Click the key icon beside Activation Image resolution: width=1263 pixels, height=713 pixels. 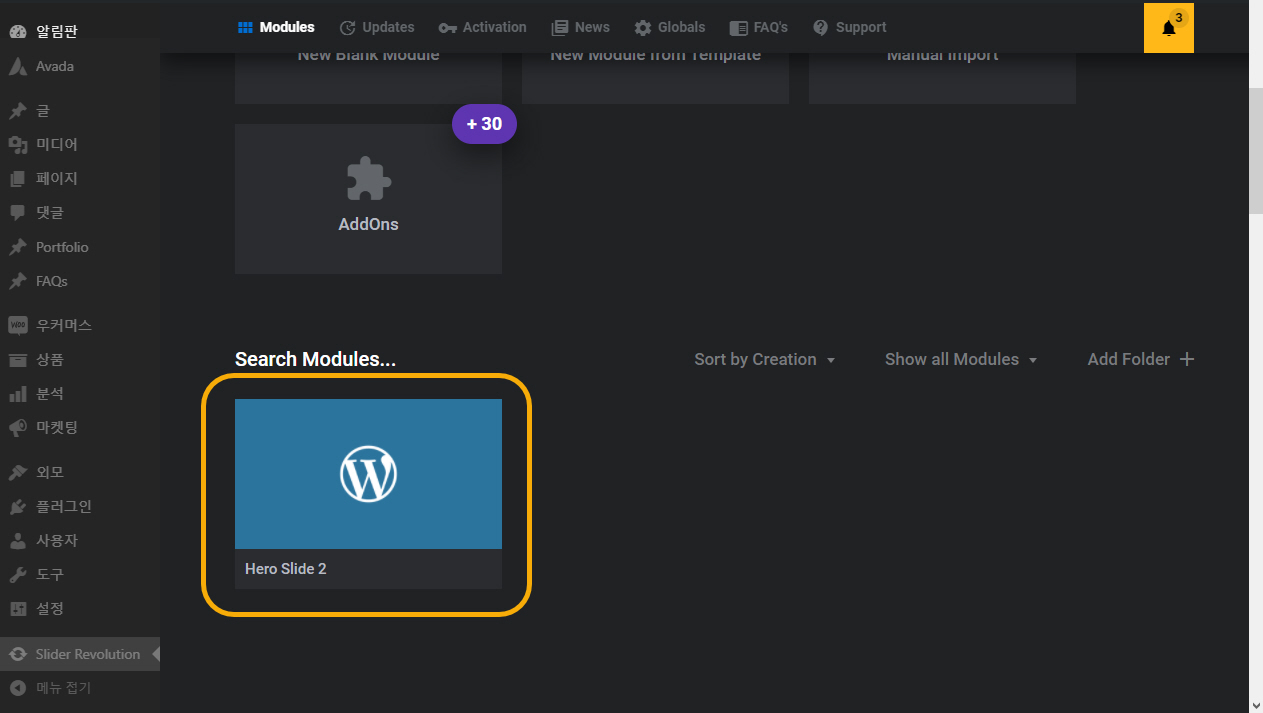coord(448,28)
